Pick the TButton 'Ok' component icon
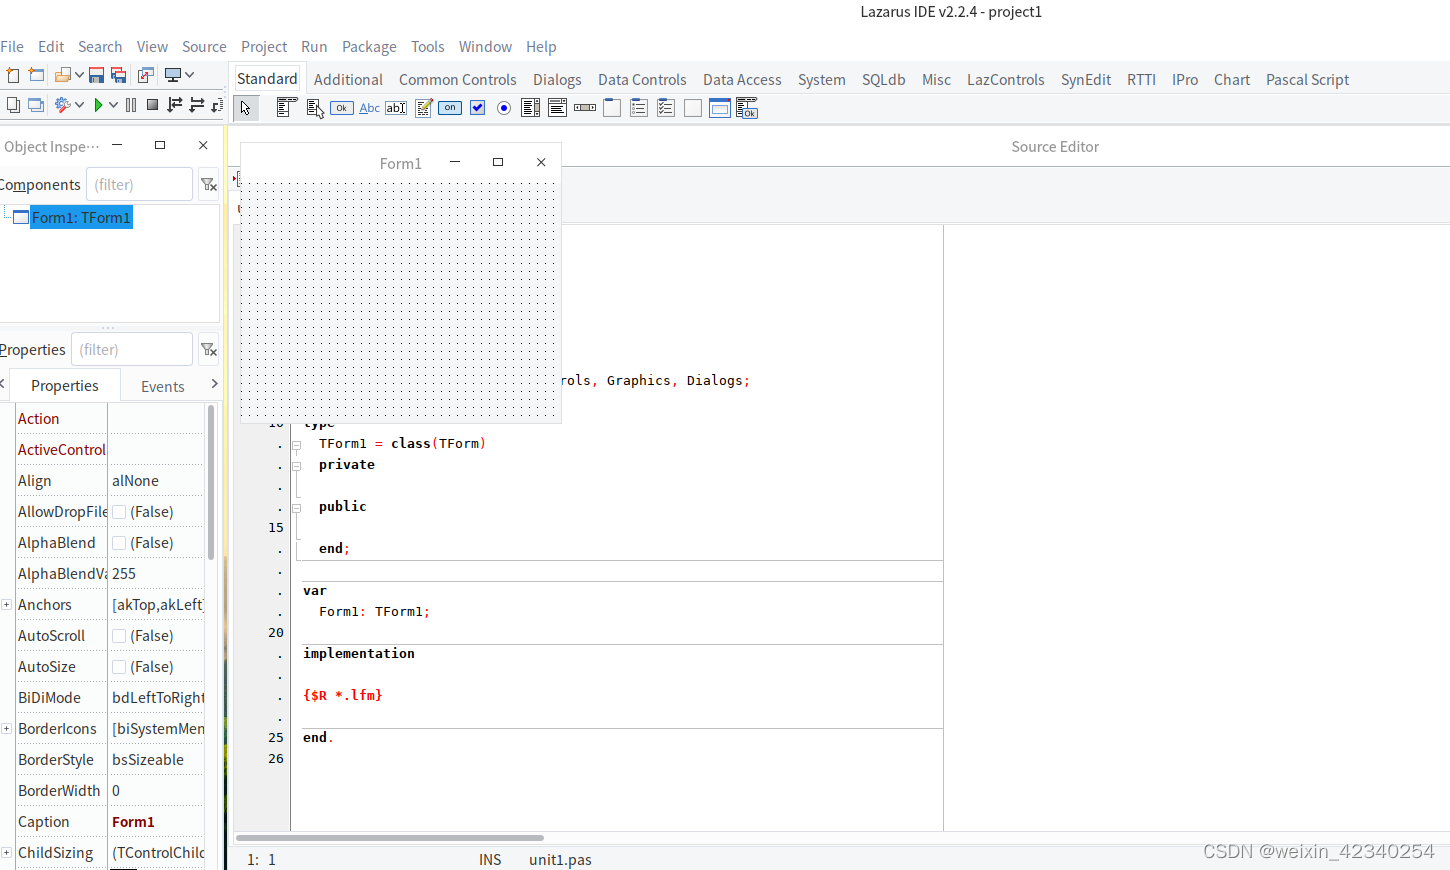This screenshot has width=1450, height=870. (x=342, y=108)
